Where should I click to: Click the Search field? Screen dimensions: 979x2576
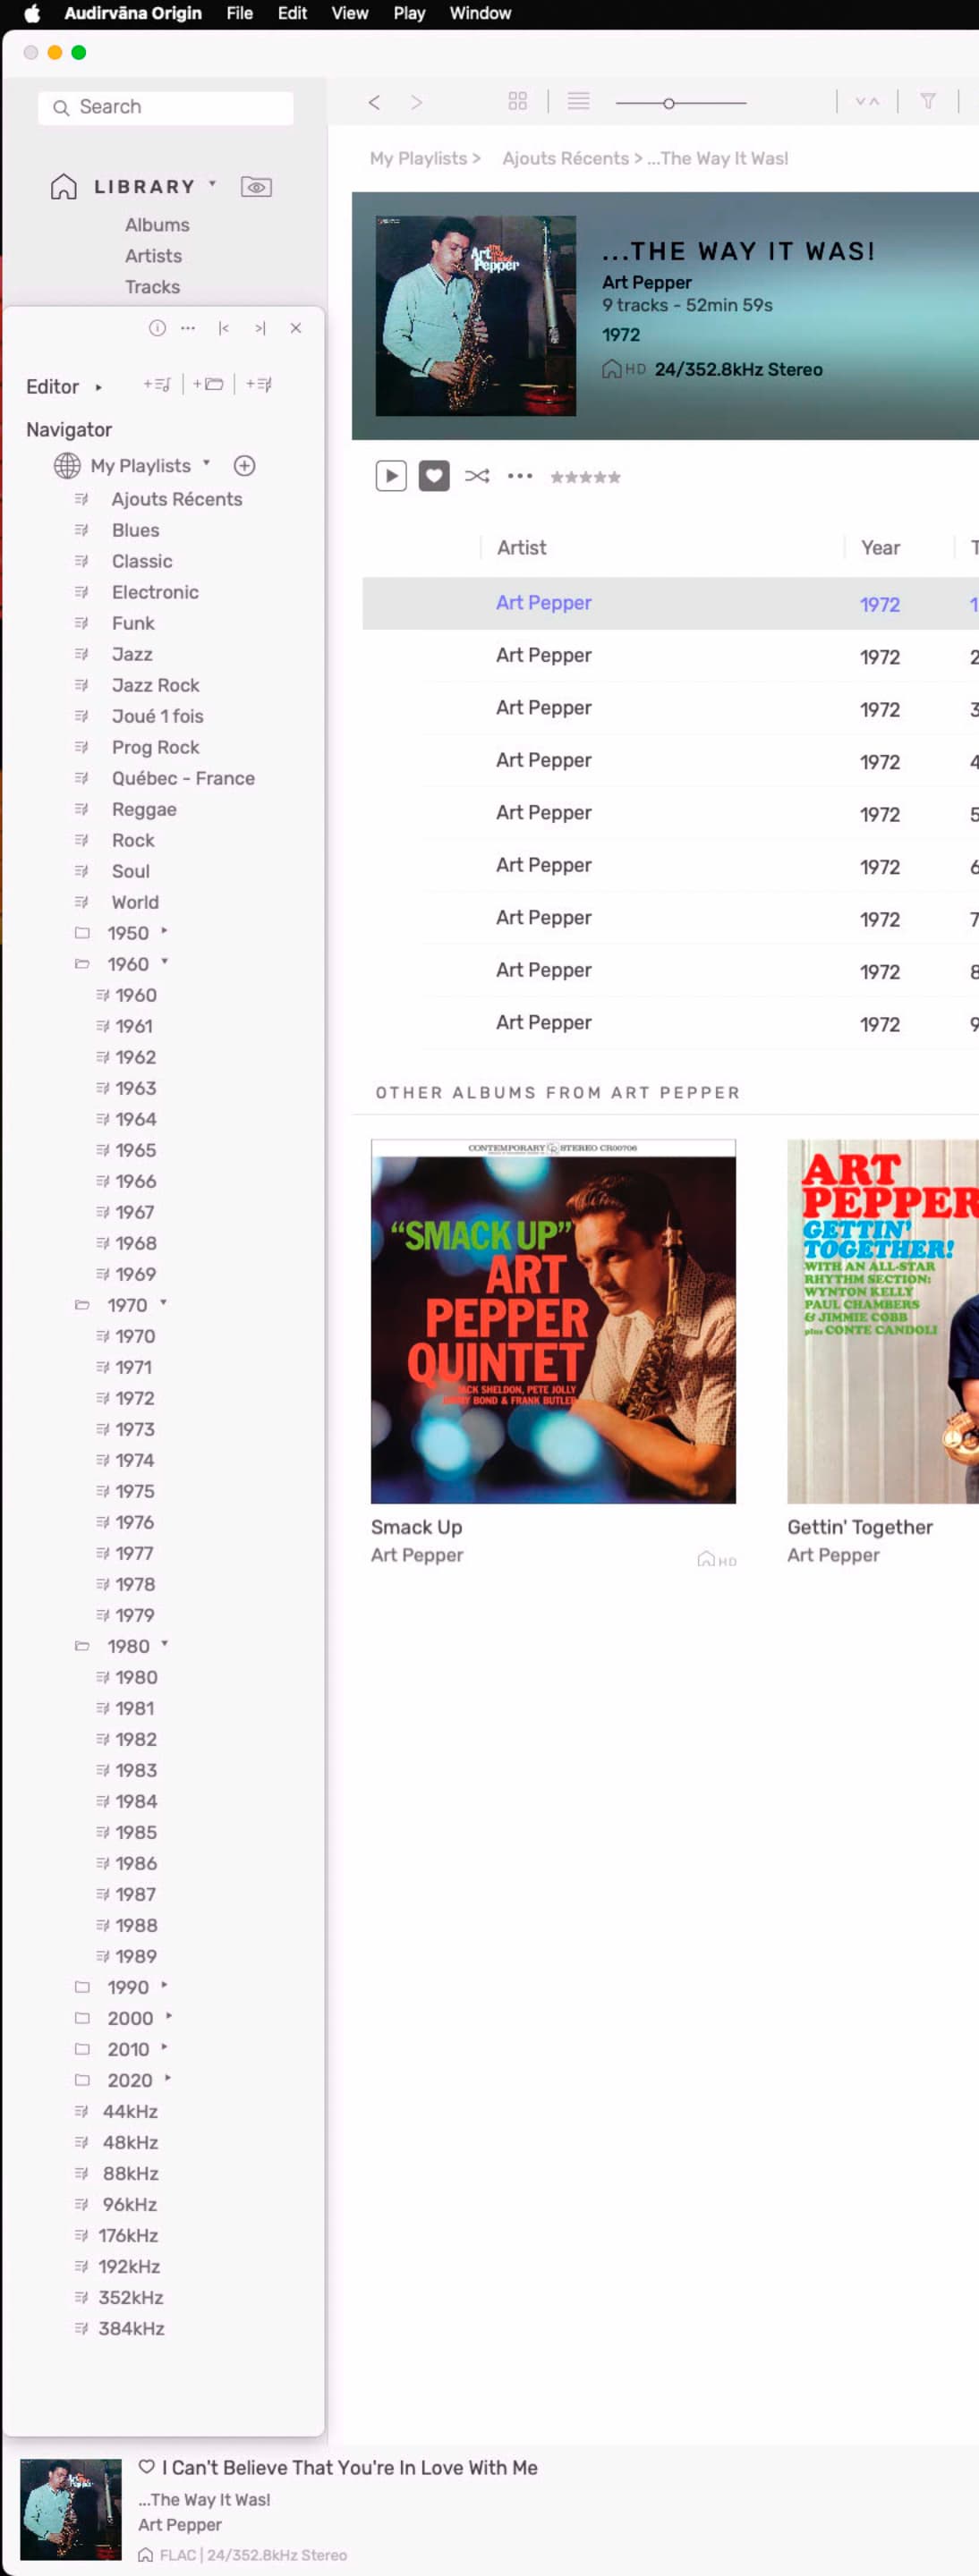(x=166, y=107)
